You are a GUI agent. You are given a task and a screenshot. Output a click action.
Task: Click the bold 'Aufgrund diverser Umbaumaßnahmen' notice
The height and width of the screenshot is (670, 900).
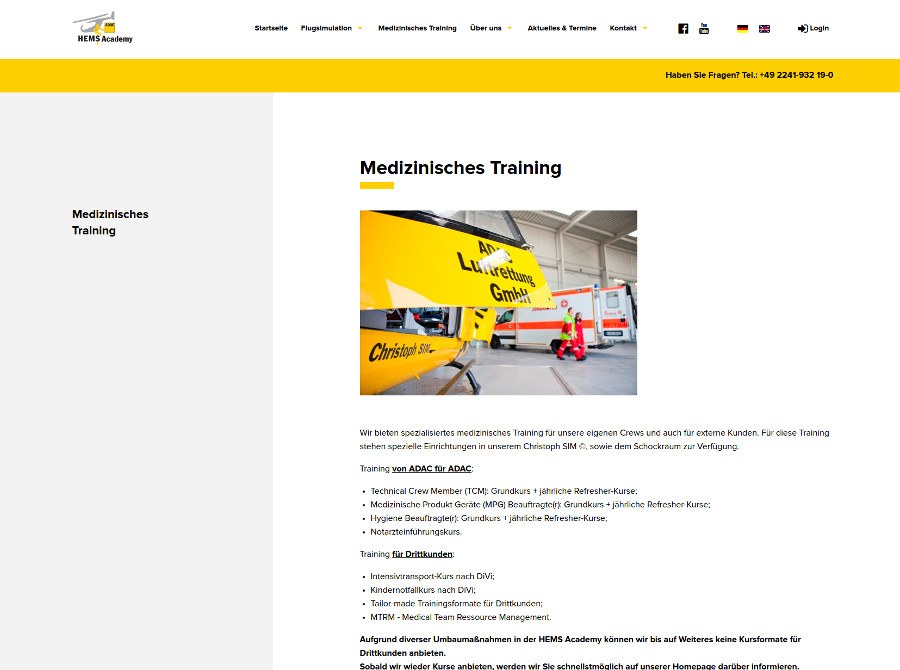tap(580, 646)
